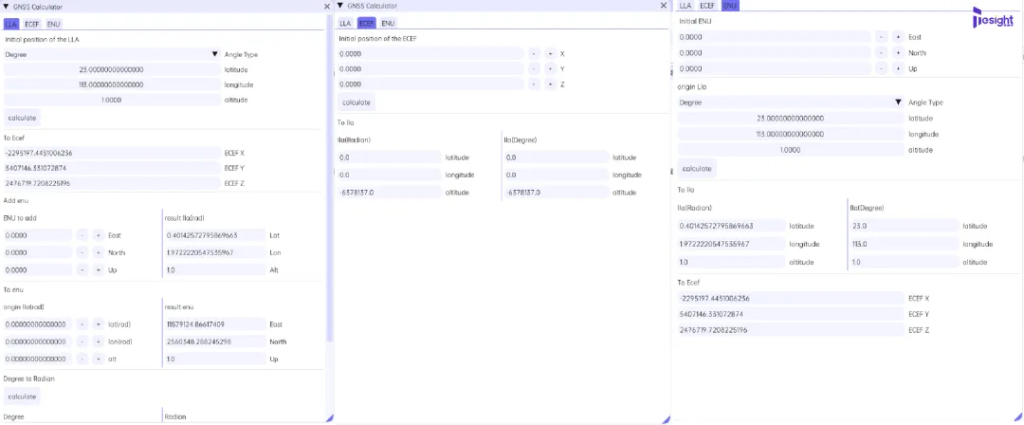Click the East value field in the right Initial ENU

pos(775,37)
